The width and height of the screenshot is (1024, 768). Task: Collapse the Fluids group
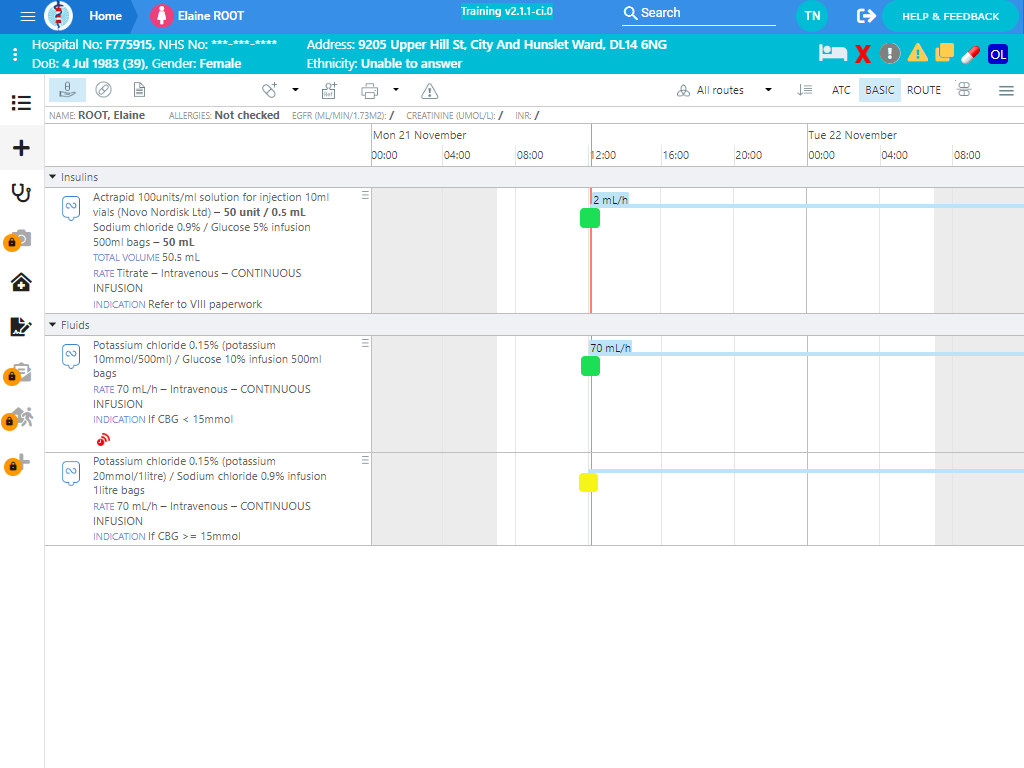tap(53, 325)
